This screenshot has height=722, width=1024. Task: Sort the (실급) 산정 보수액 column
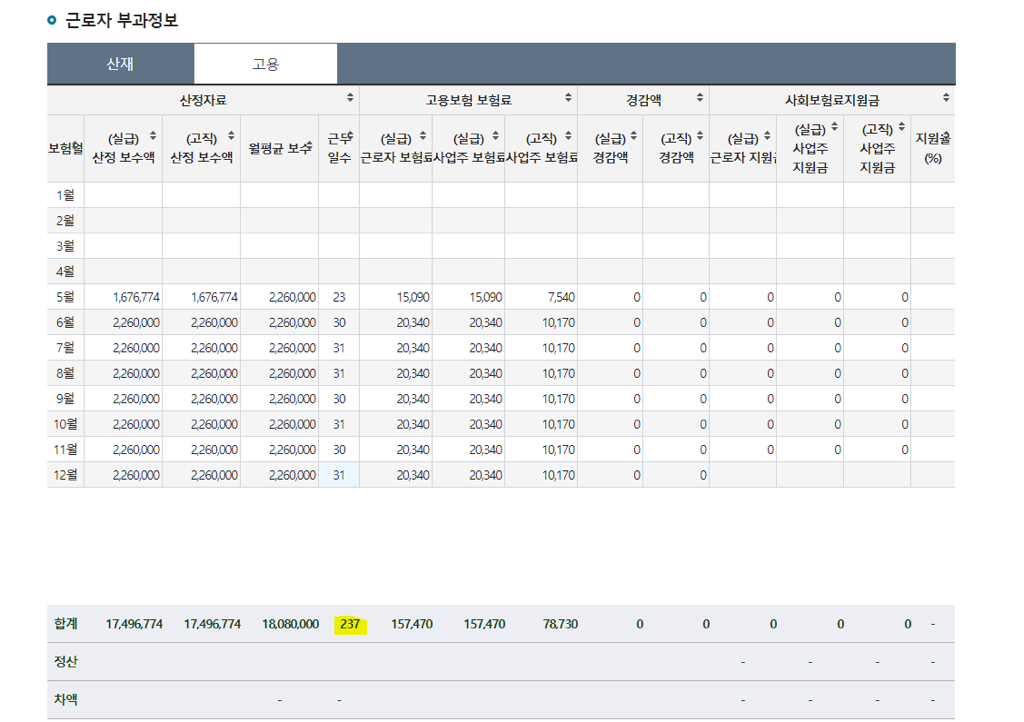(x=152, y=136)
